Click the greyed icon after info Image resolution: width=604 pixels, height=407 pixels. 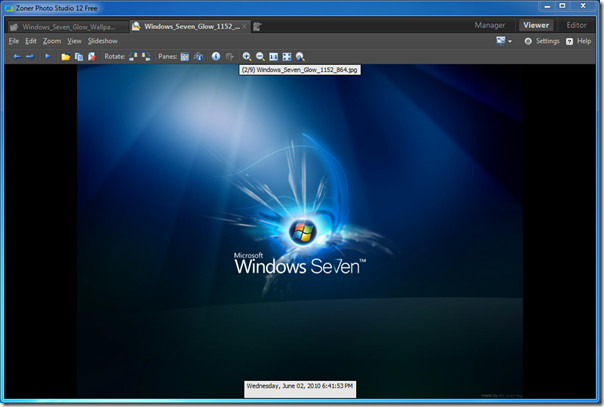tap(230, 57)
